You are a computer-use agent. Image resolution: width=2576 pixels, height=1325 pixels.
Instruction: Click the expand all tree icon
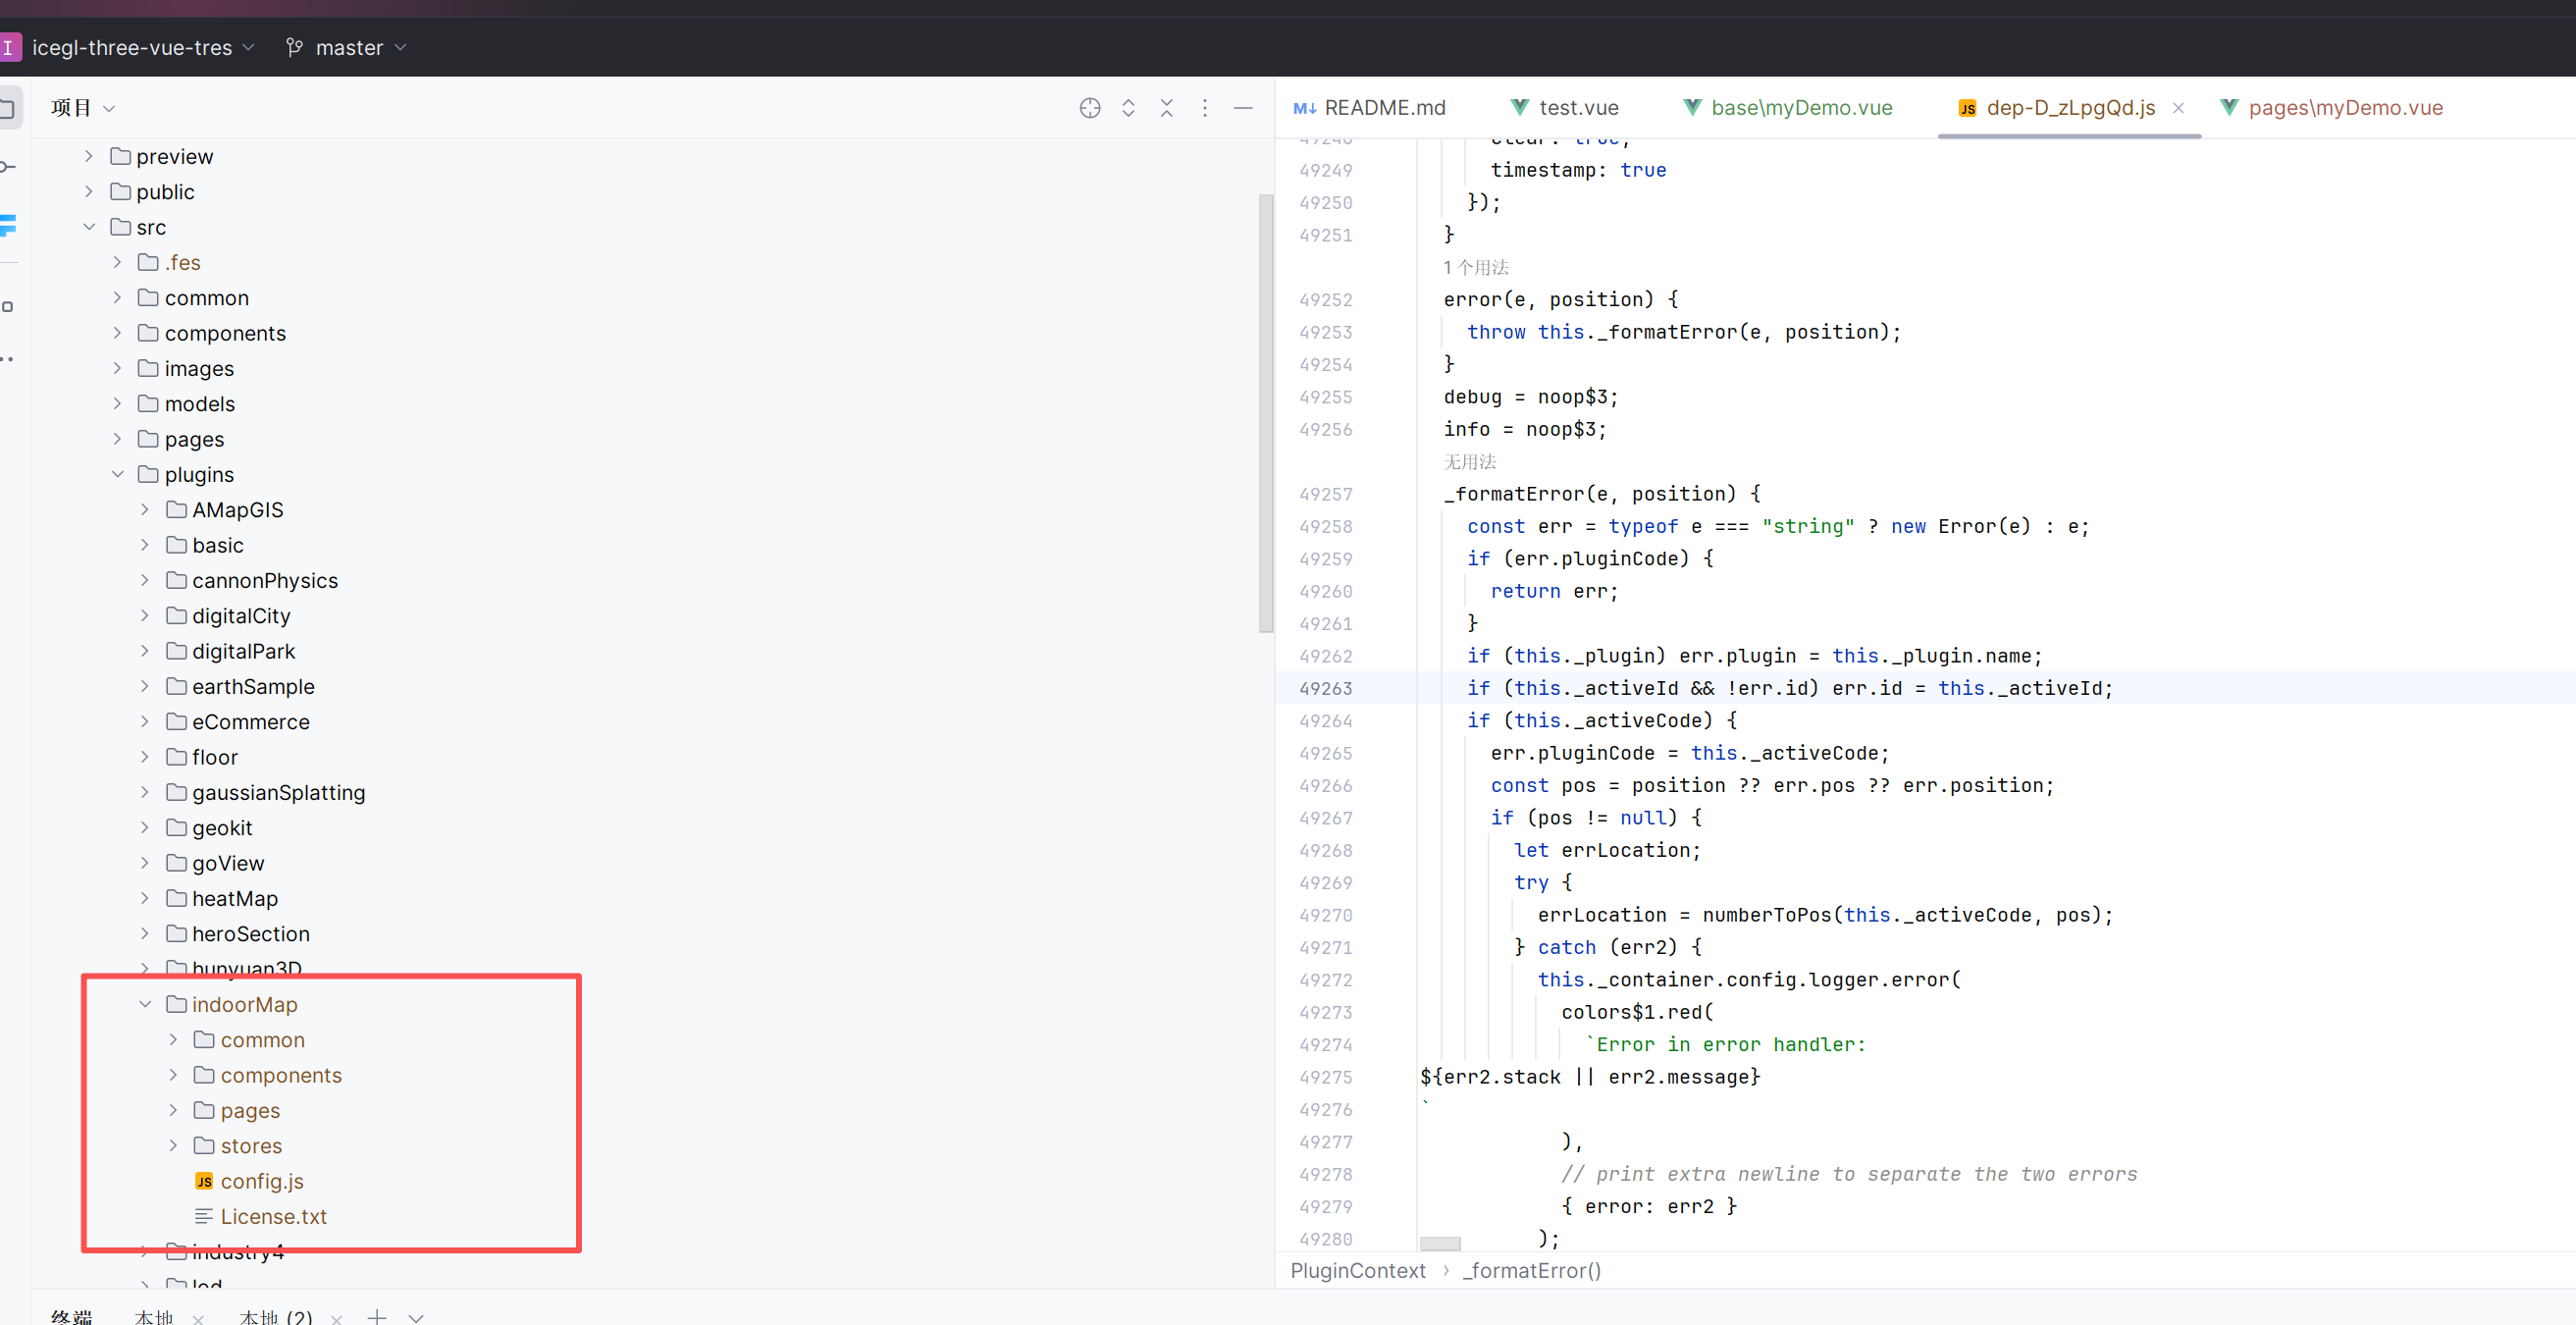(x=1128, y=108)
